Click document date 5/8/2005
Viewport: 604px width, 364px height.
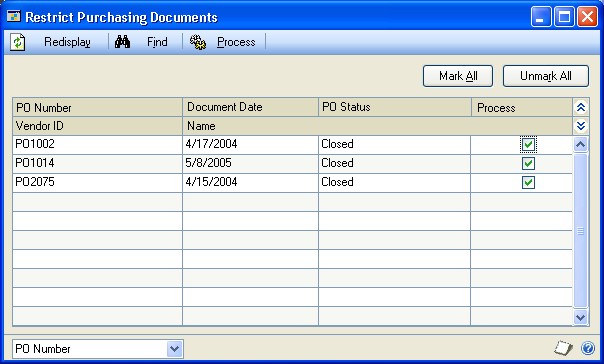[x=250, y=163]
